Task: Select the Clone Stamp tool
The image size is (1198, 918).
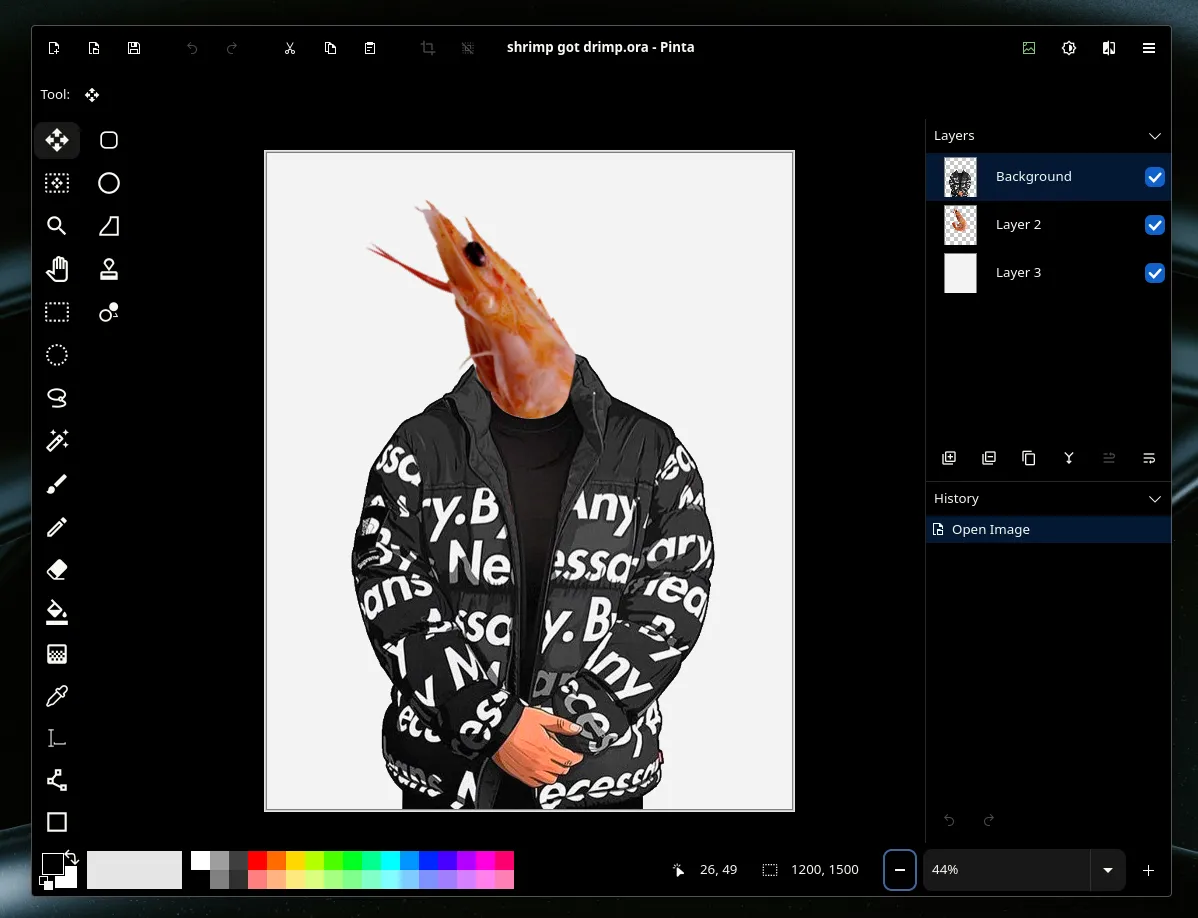Action: point(109,269)
